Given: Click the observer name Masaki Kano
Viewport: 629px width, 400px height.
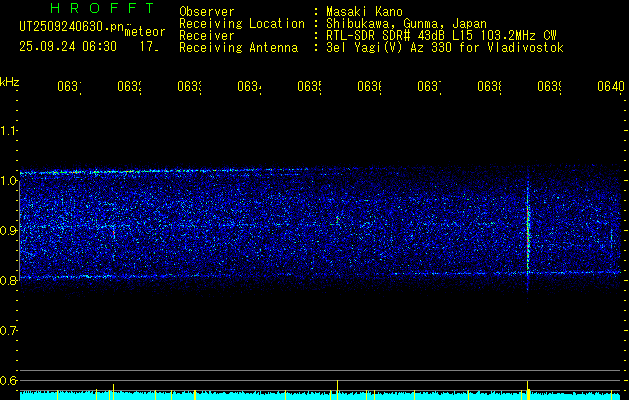Looking at the screenshot, I should coord(364,12).
